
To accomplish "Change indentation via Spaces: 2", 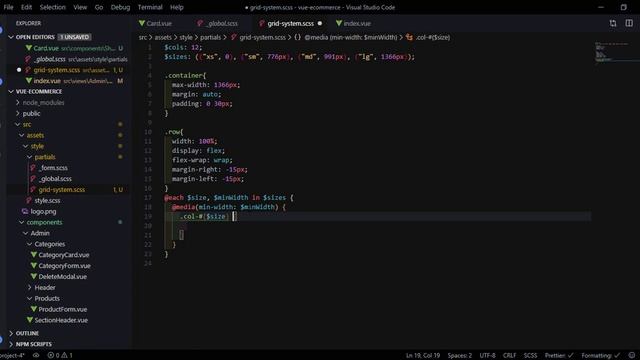I will (460, 356).
